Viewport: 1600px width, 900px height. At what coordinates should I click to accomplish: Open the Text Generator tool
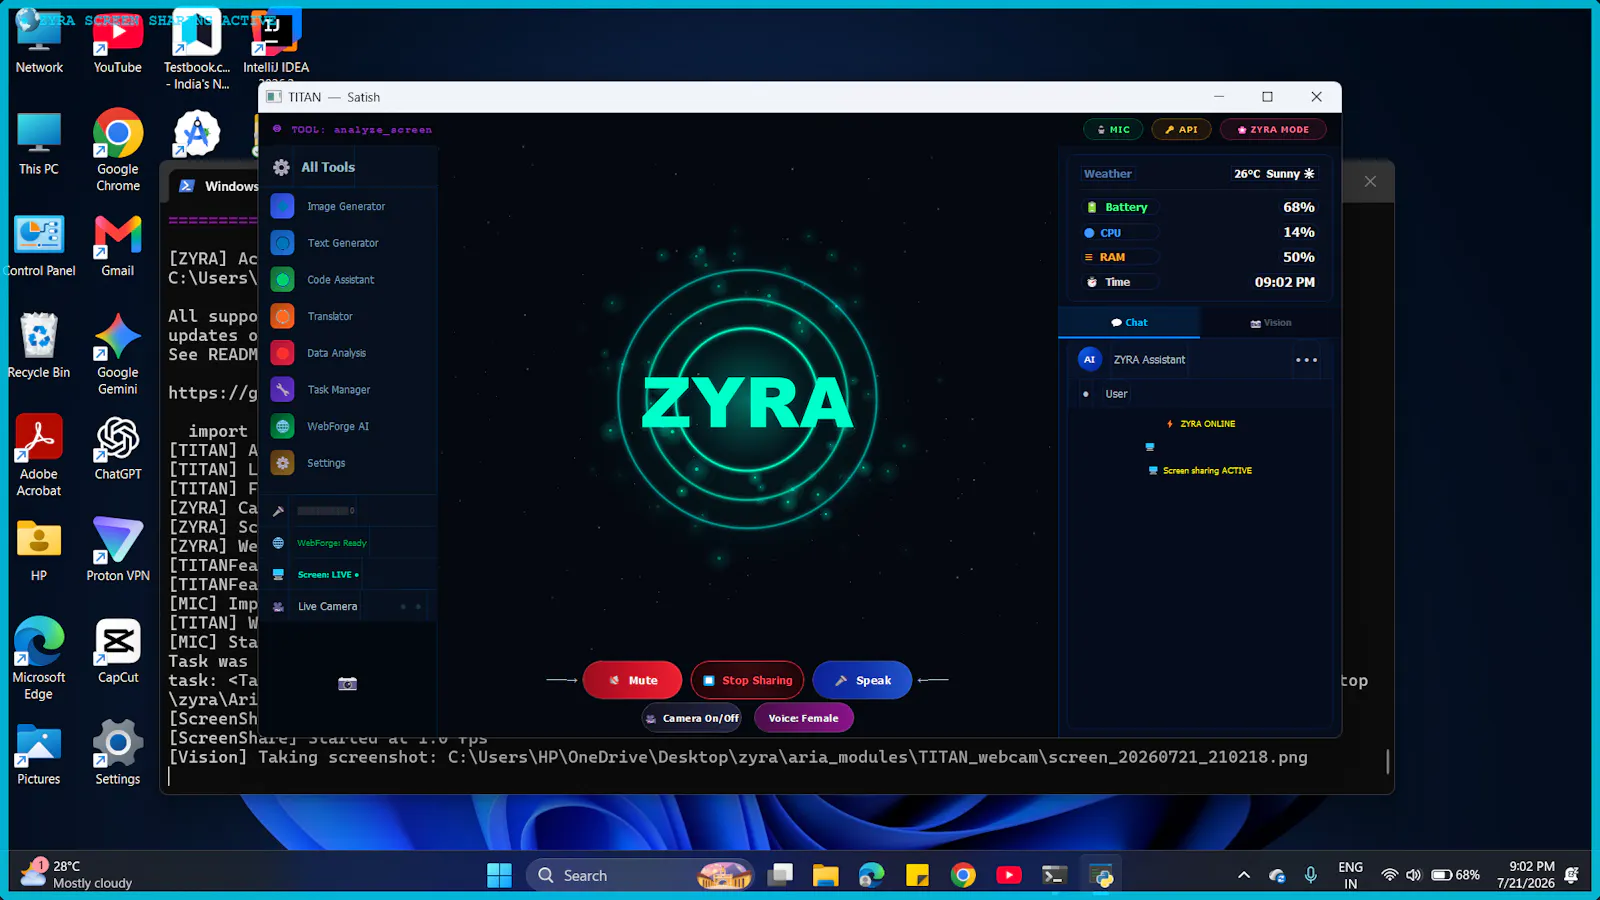[x=346, y=243]
